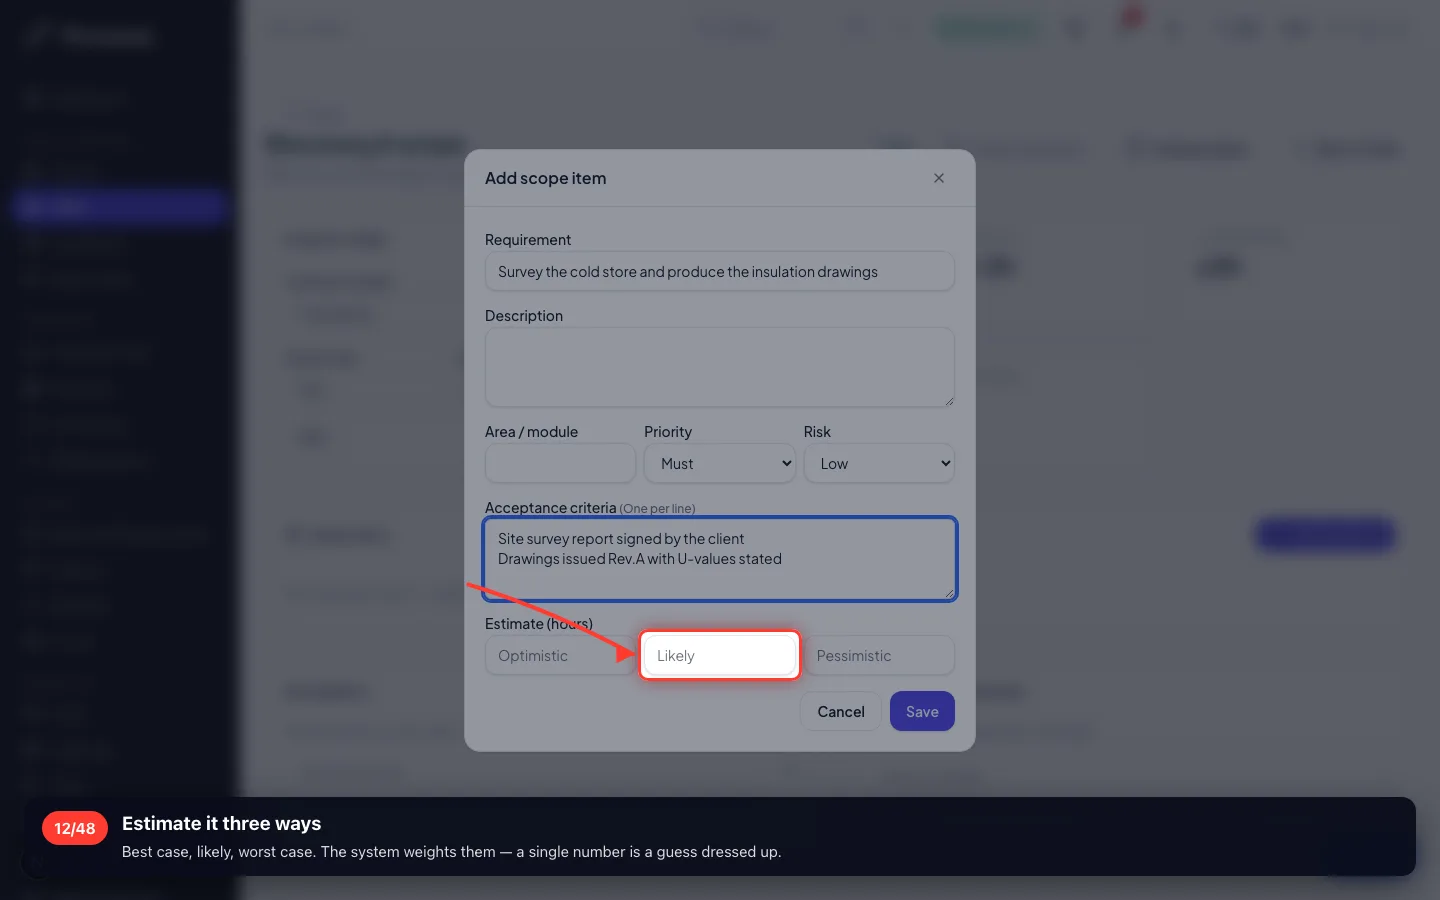This screenshot has height=900, width=1440.
Task: Click the Estimate it three ways heading
Action: (x=221, y=823)
